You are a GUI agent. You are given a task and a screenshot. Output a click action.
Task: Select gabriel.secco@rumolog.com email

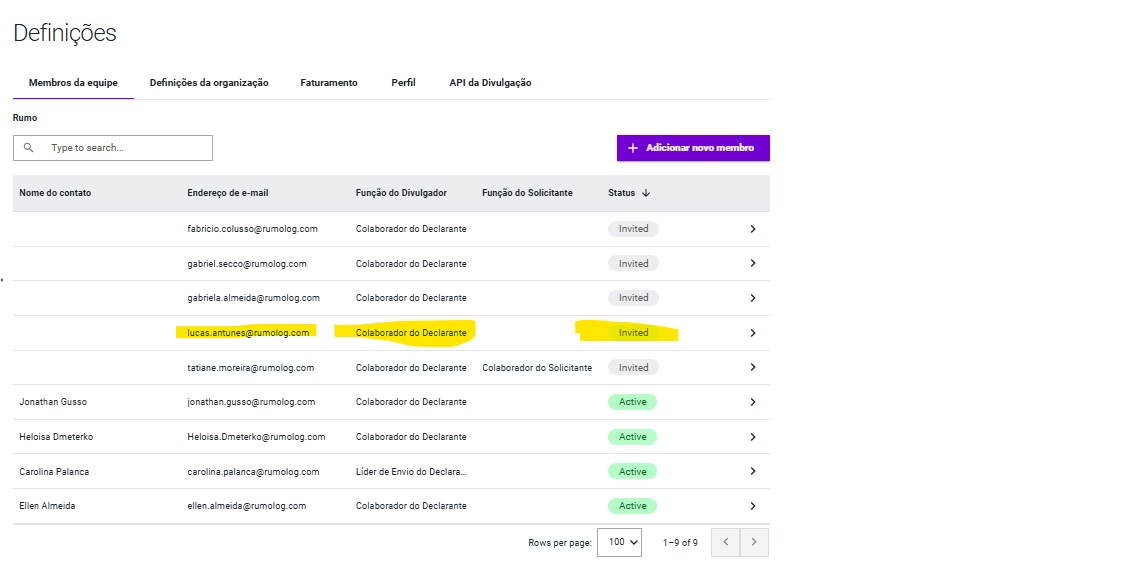pos(247,264)
